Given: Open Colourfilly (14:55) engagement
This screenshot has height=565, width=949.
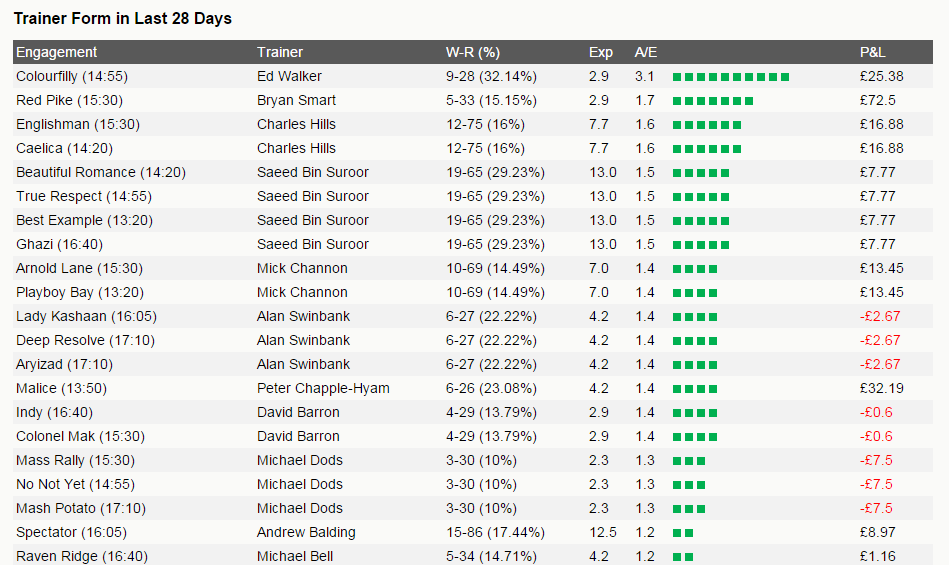Looking at the screenshot, I should (71, 76).
